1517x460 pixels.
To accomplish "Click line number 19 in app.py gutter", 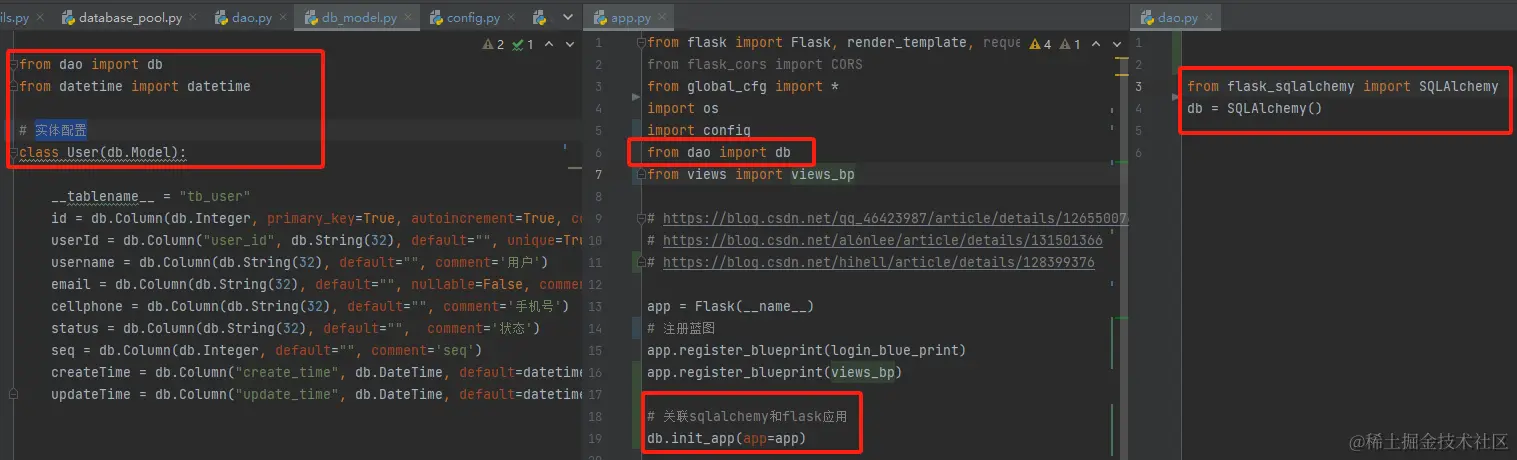I will pos(597,438).
